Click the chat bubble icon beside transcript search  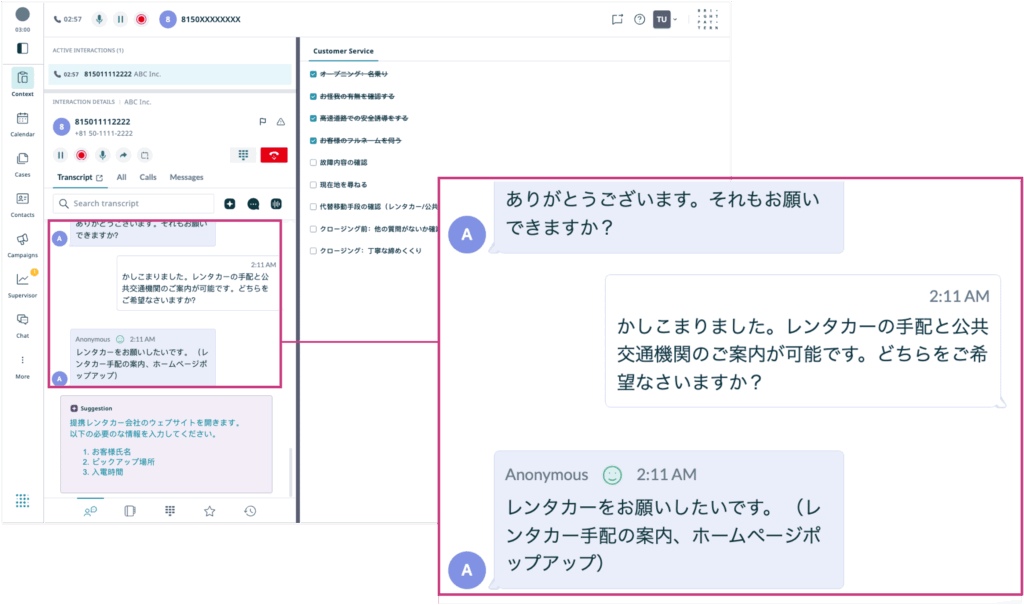pyautogui.click(x=253, y=204)
